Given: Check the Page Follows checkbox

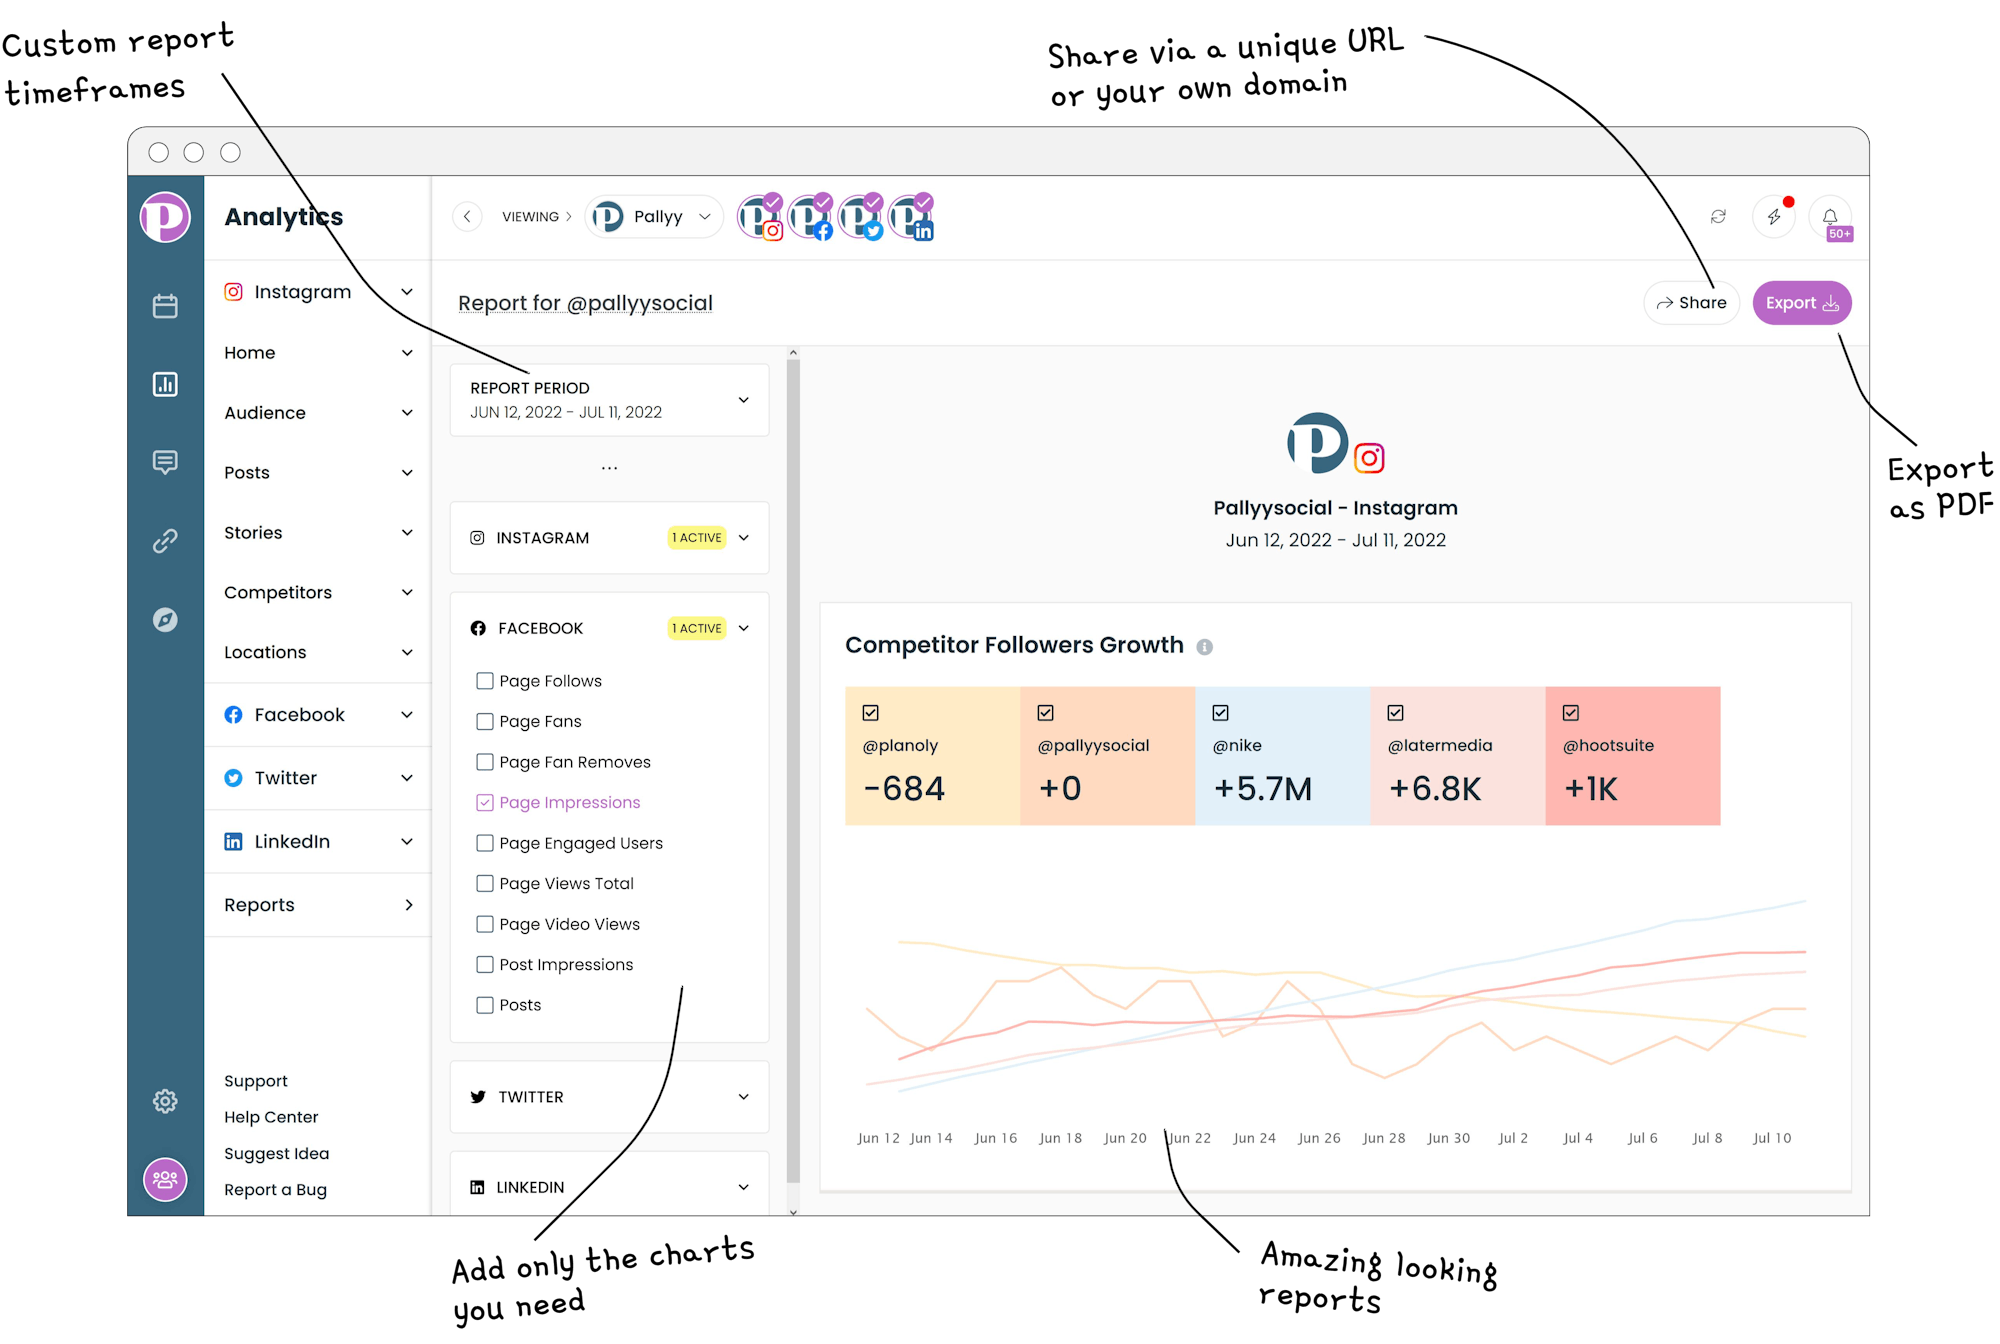Looking at the screenshot, I should point(485,681).
